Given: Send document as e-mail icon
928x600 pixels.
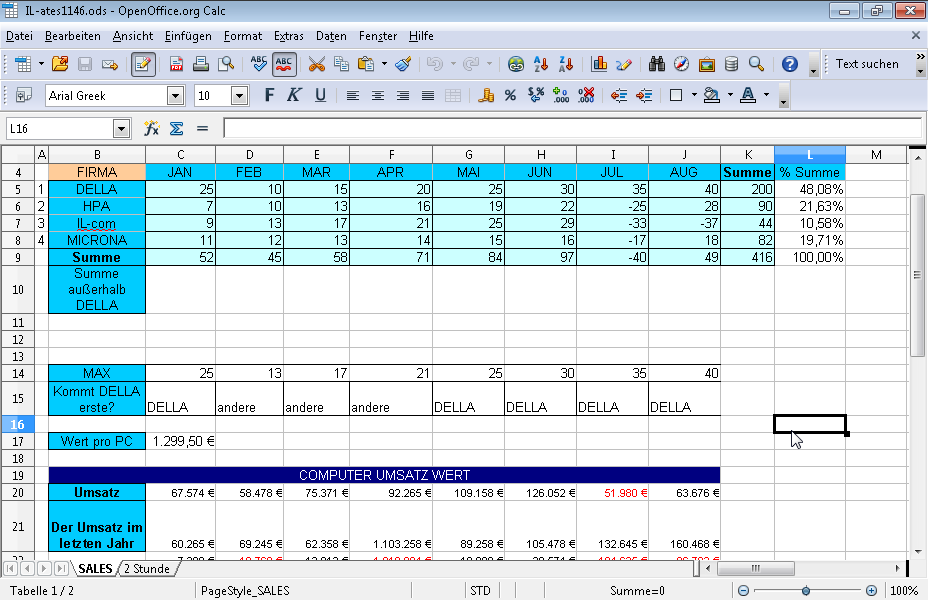Looking at the screenshot, I should pyautogui.click(x=110, y=64).
